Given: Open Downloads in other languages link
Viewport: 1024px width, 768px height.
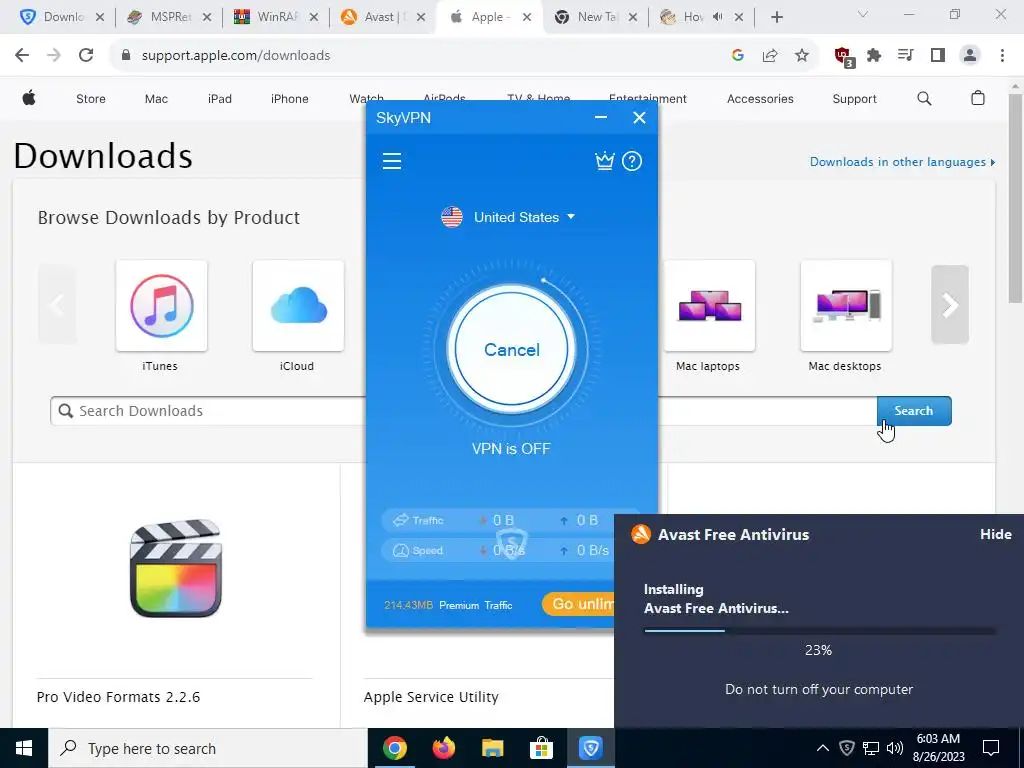Looking at the screenshot, I should point(903,162).
